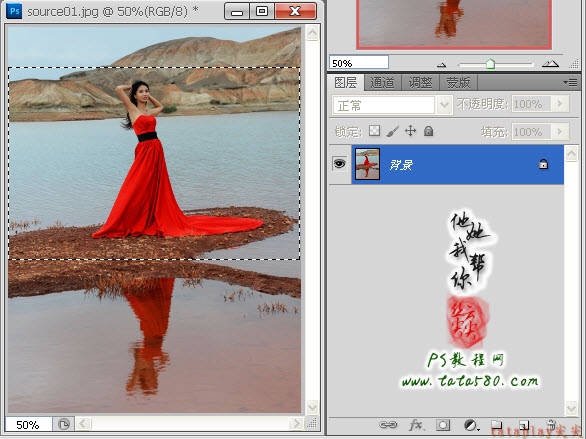Screen dimensions: 586x439
Task: Click layers panel scroll up arrow
Action: point(571,154)
